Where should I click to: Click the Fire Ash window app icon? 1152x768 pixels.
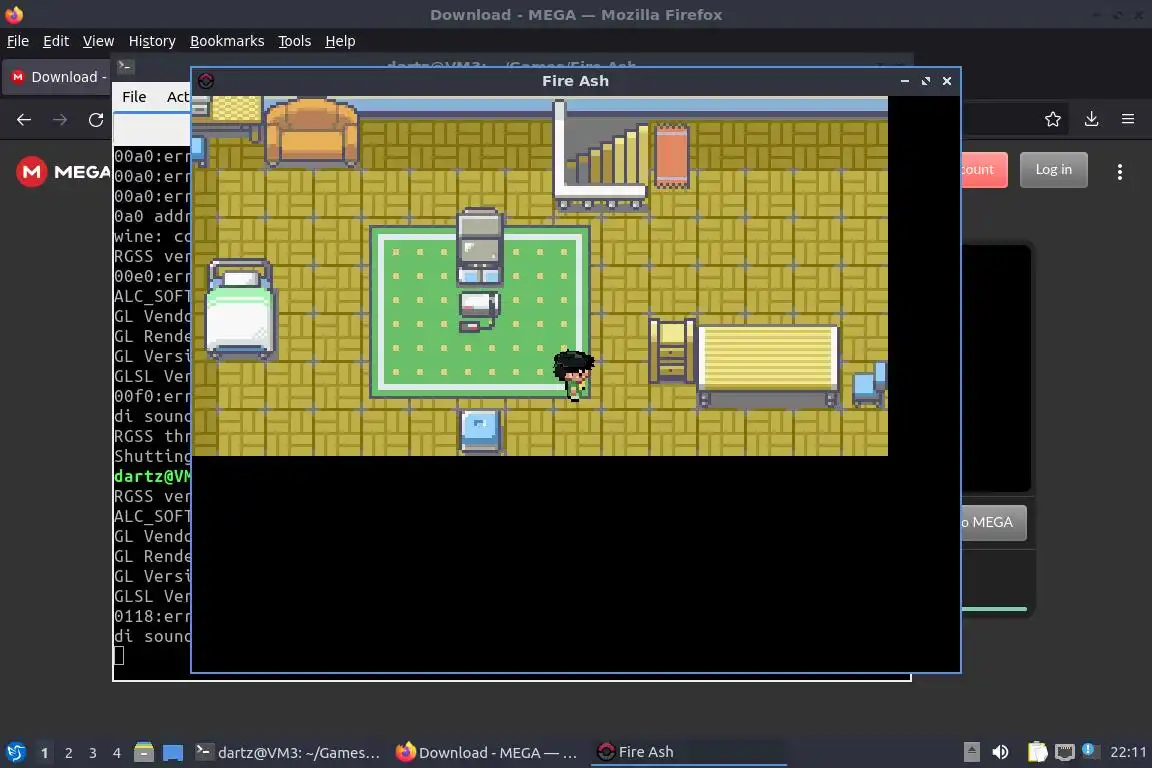pyautogui.click(x=206, y=81)
